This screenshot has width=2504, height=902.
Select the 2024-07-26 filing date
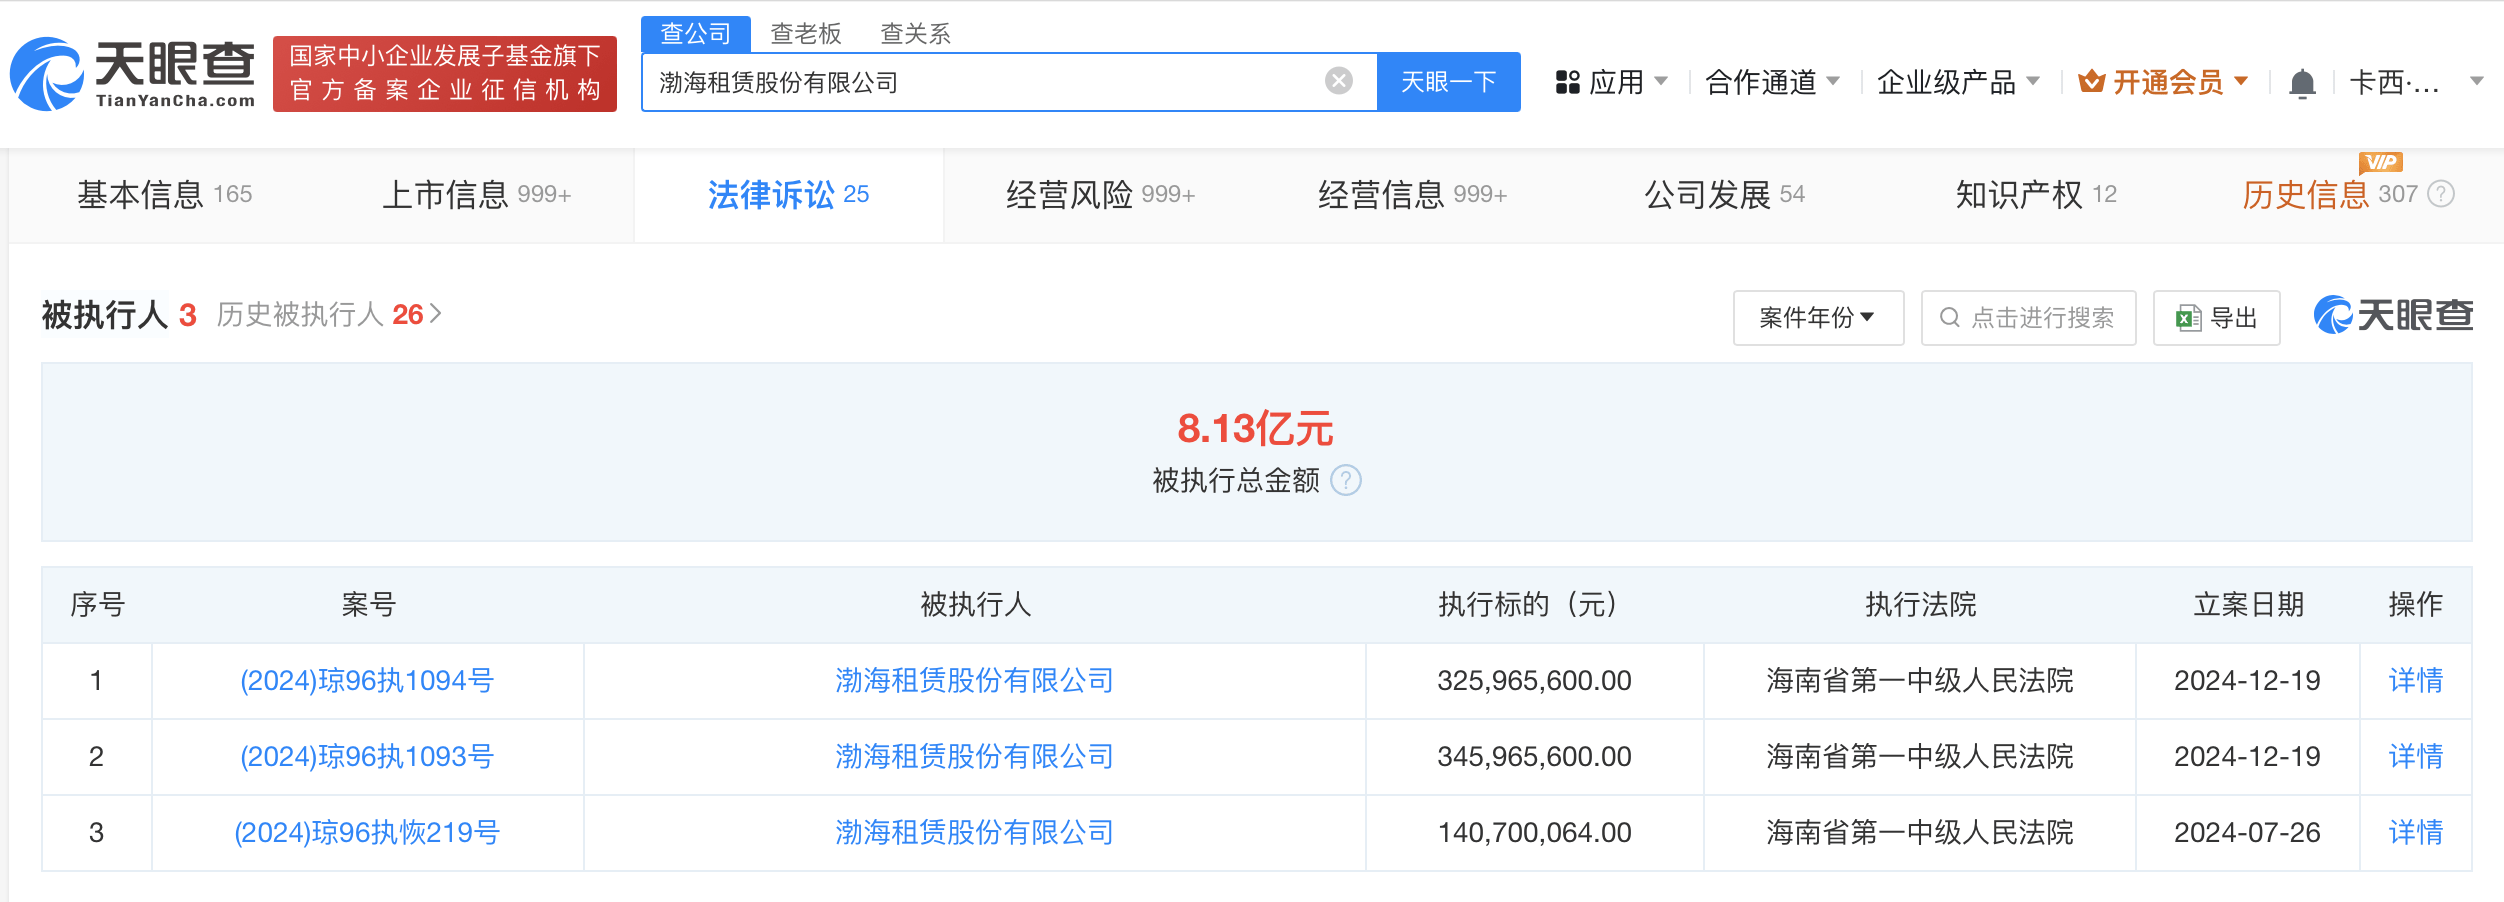2247,833
